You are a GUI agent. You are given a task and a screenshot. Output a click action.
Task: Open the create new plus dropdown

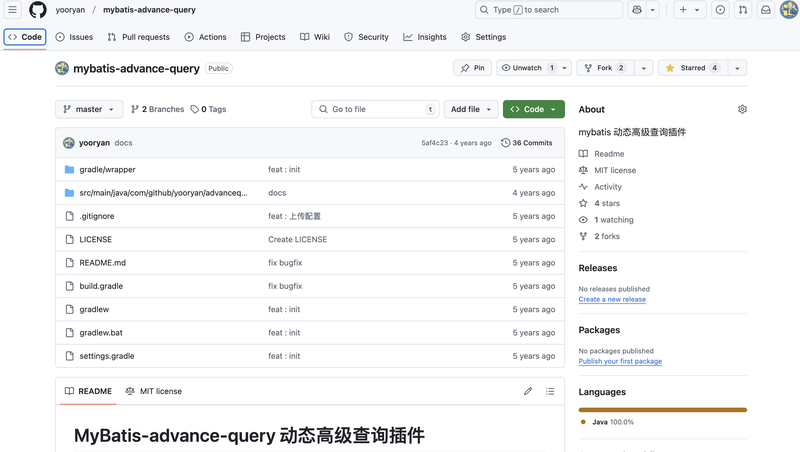tap(690, 10)
